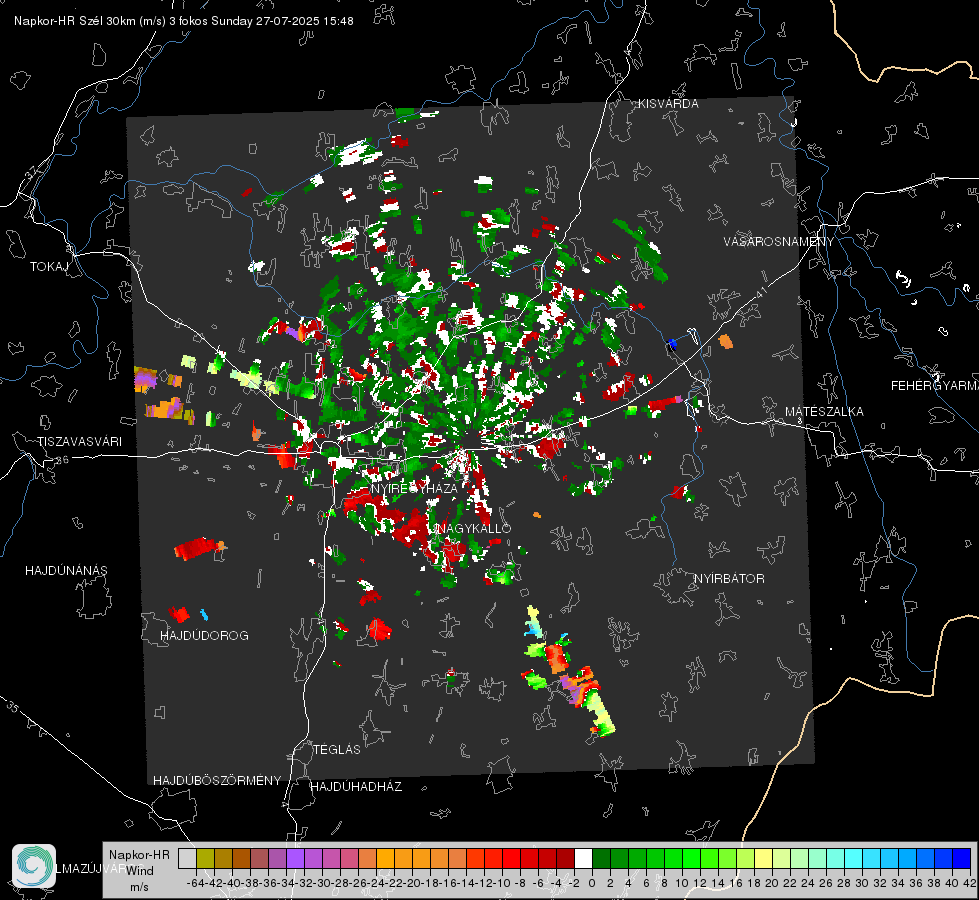
Task: Click the multicolored storm cell north of Téglás area
Action: [568, 672]
